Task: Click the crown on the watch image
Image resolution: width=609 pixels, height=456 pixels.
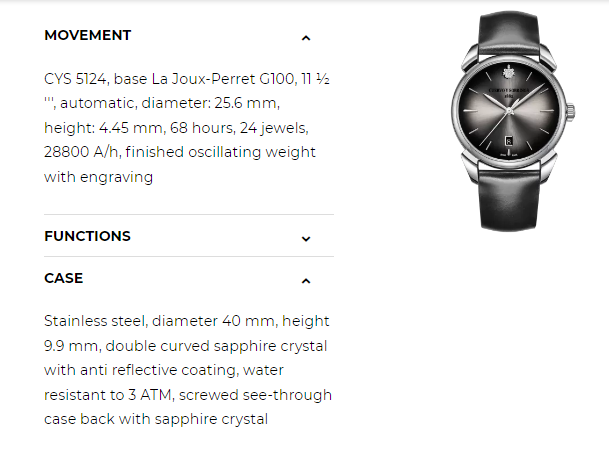Action: (571, 113)
